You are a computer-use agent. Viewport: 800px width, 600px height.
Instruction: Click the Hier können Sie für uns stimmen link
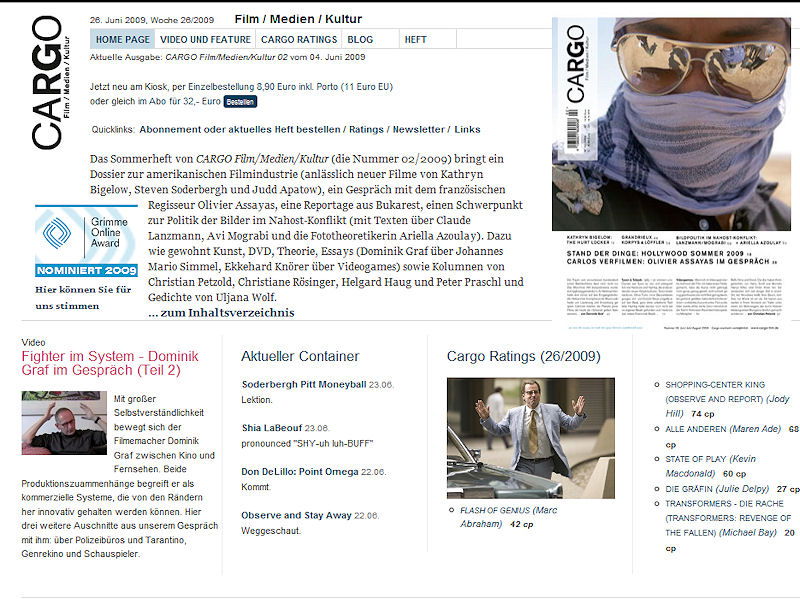point(83,297)
